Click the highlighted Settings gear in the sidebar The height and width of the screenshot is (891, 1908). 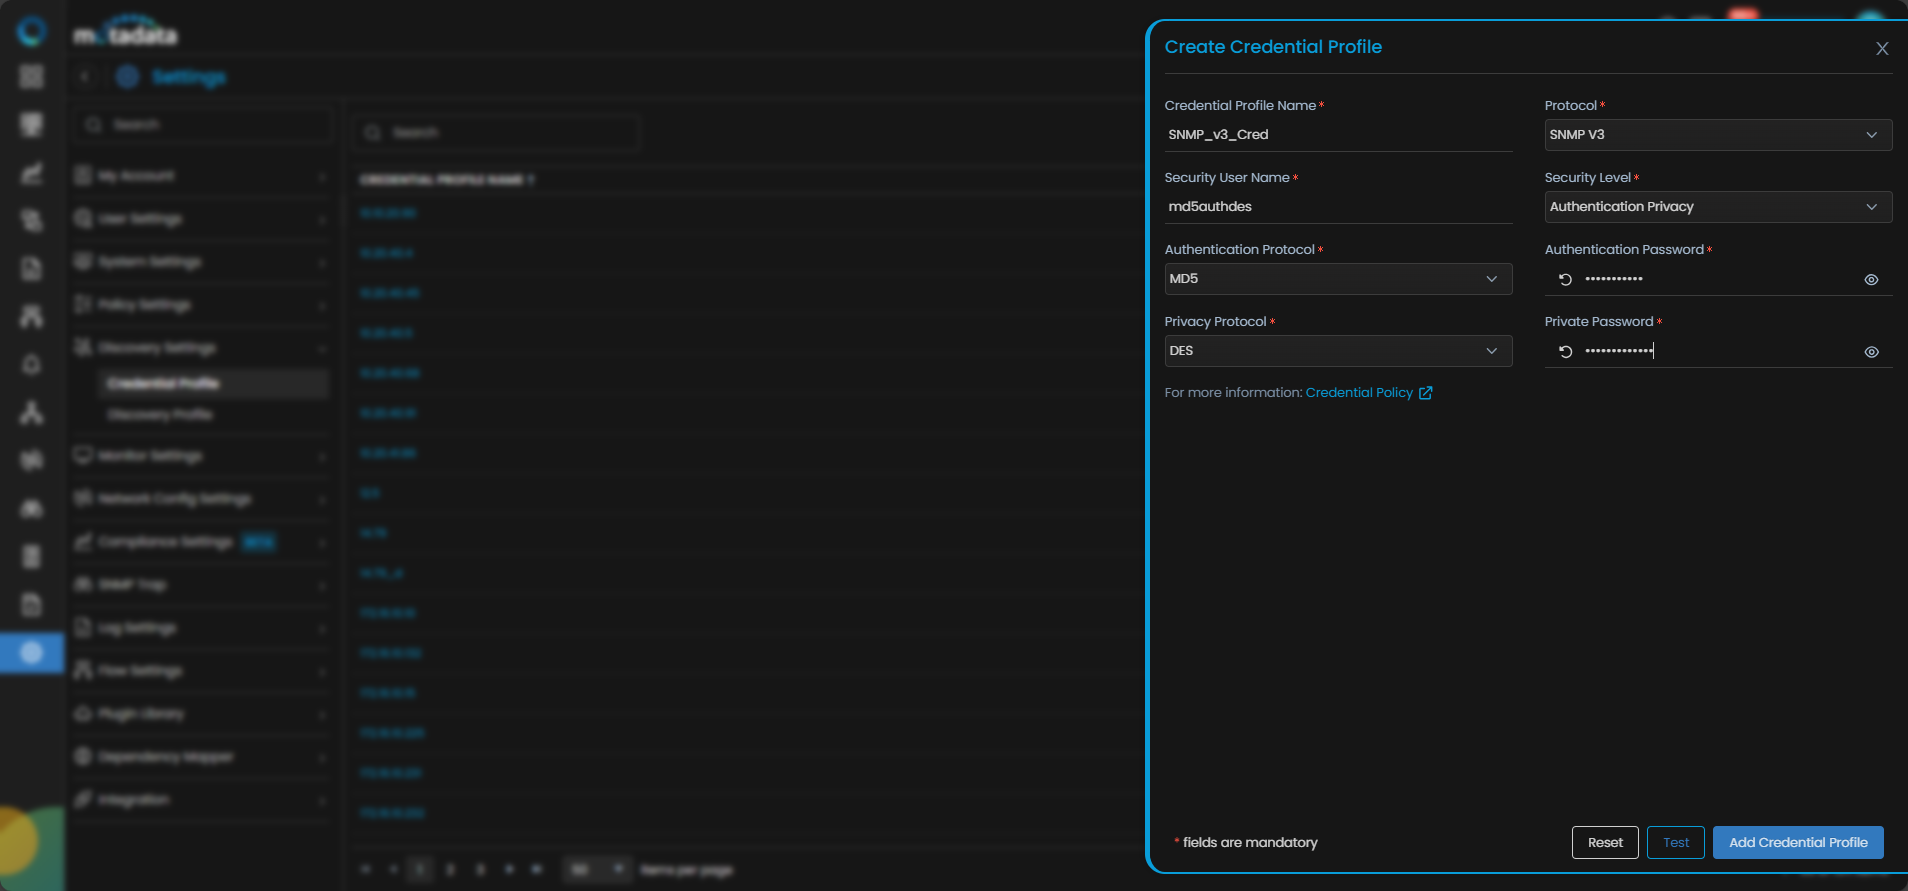coord(32,653)
